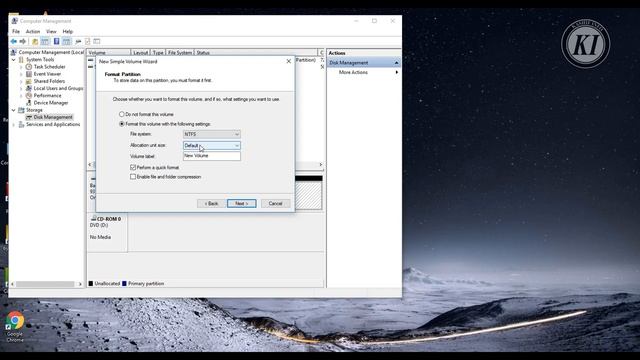Collapse the Storage tree node
The height and width of the screenshot is (360, 640).
(14, 110)
